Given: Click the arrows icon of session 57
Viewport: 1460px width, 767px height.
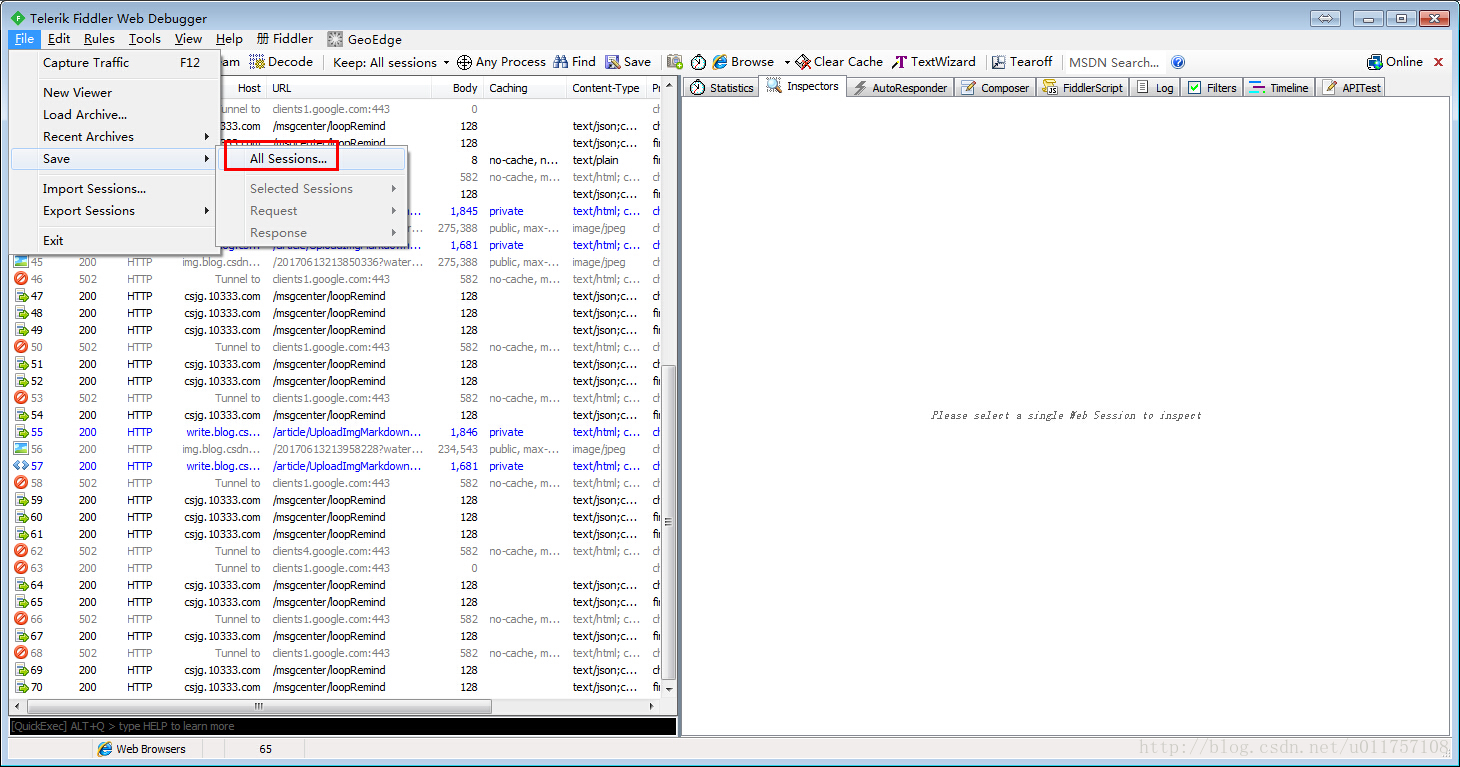Looking at the screenshot, I should point(21,466).
